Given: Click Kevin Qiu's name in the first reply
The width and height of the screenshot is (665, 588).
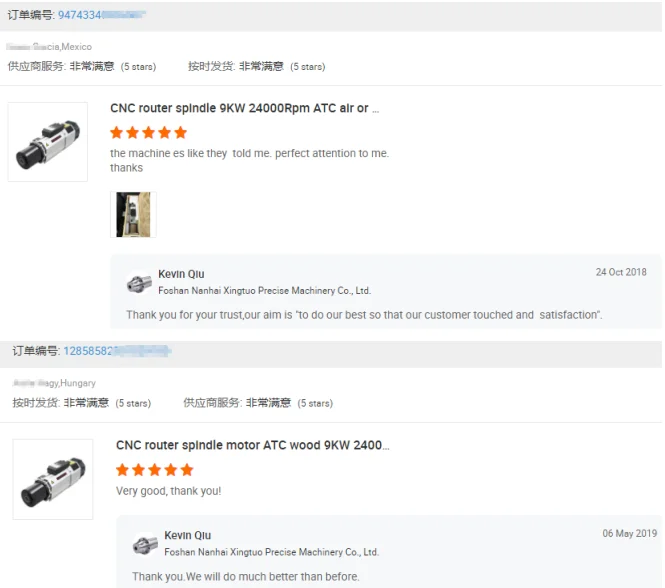Looking at the screenshot, I should [x=181, y=274].
